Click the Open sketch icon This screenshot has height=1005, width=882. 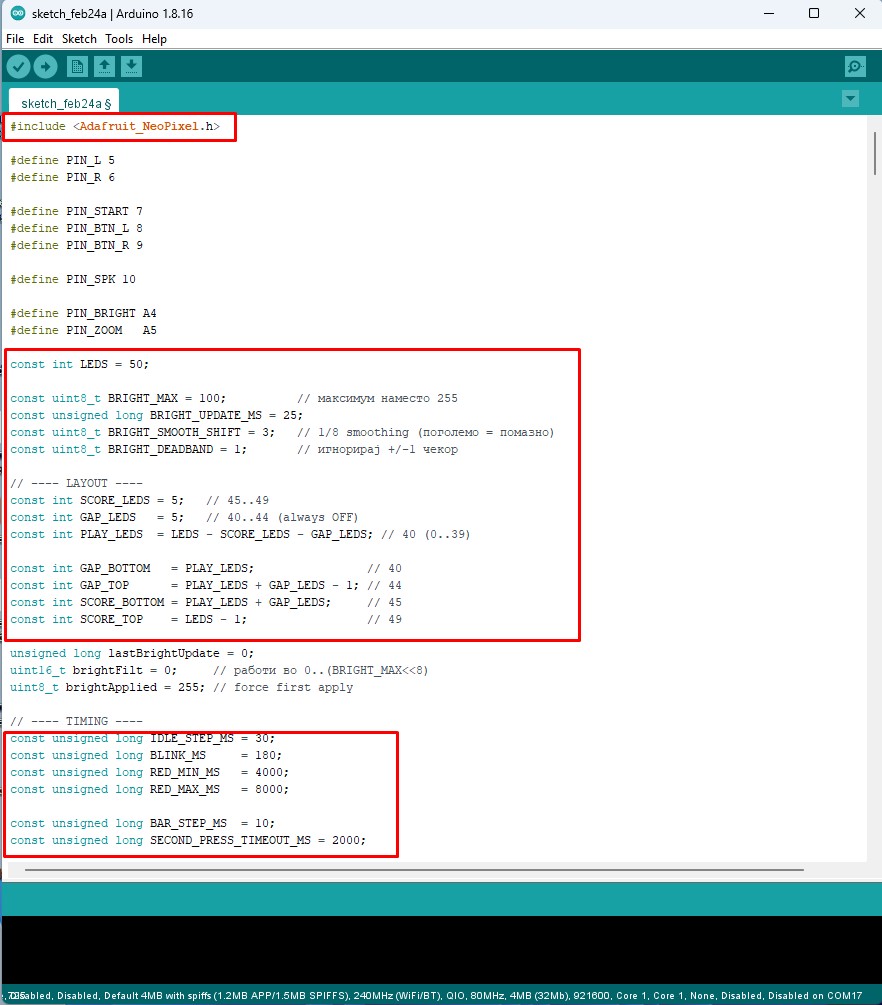coord(104,66)
